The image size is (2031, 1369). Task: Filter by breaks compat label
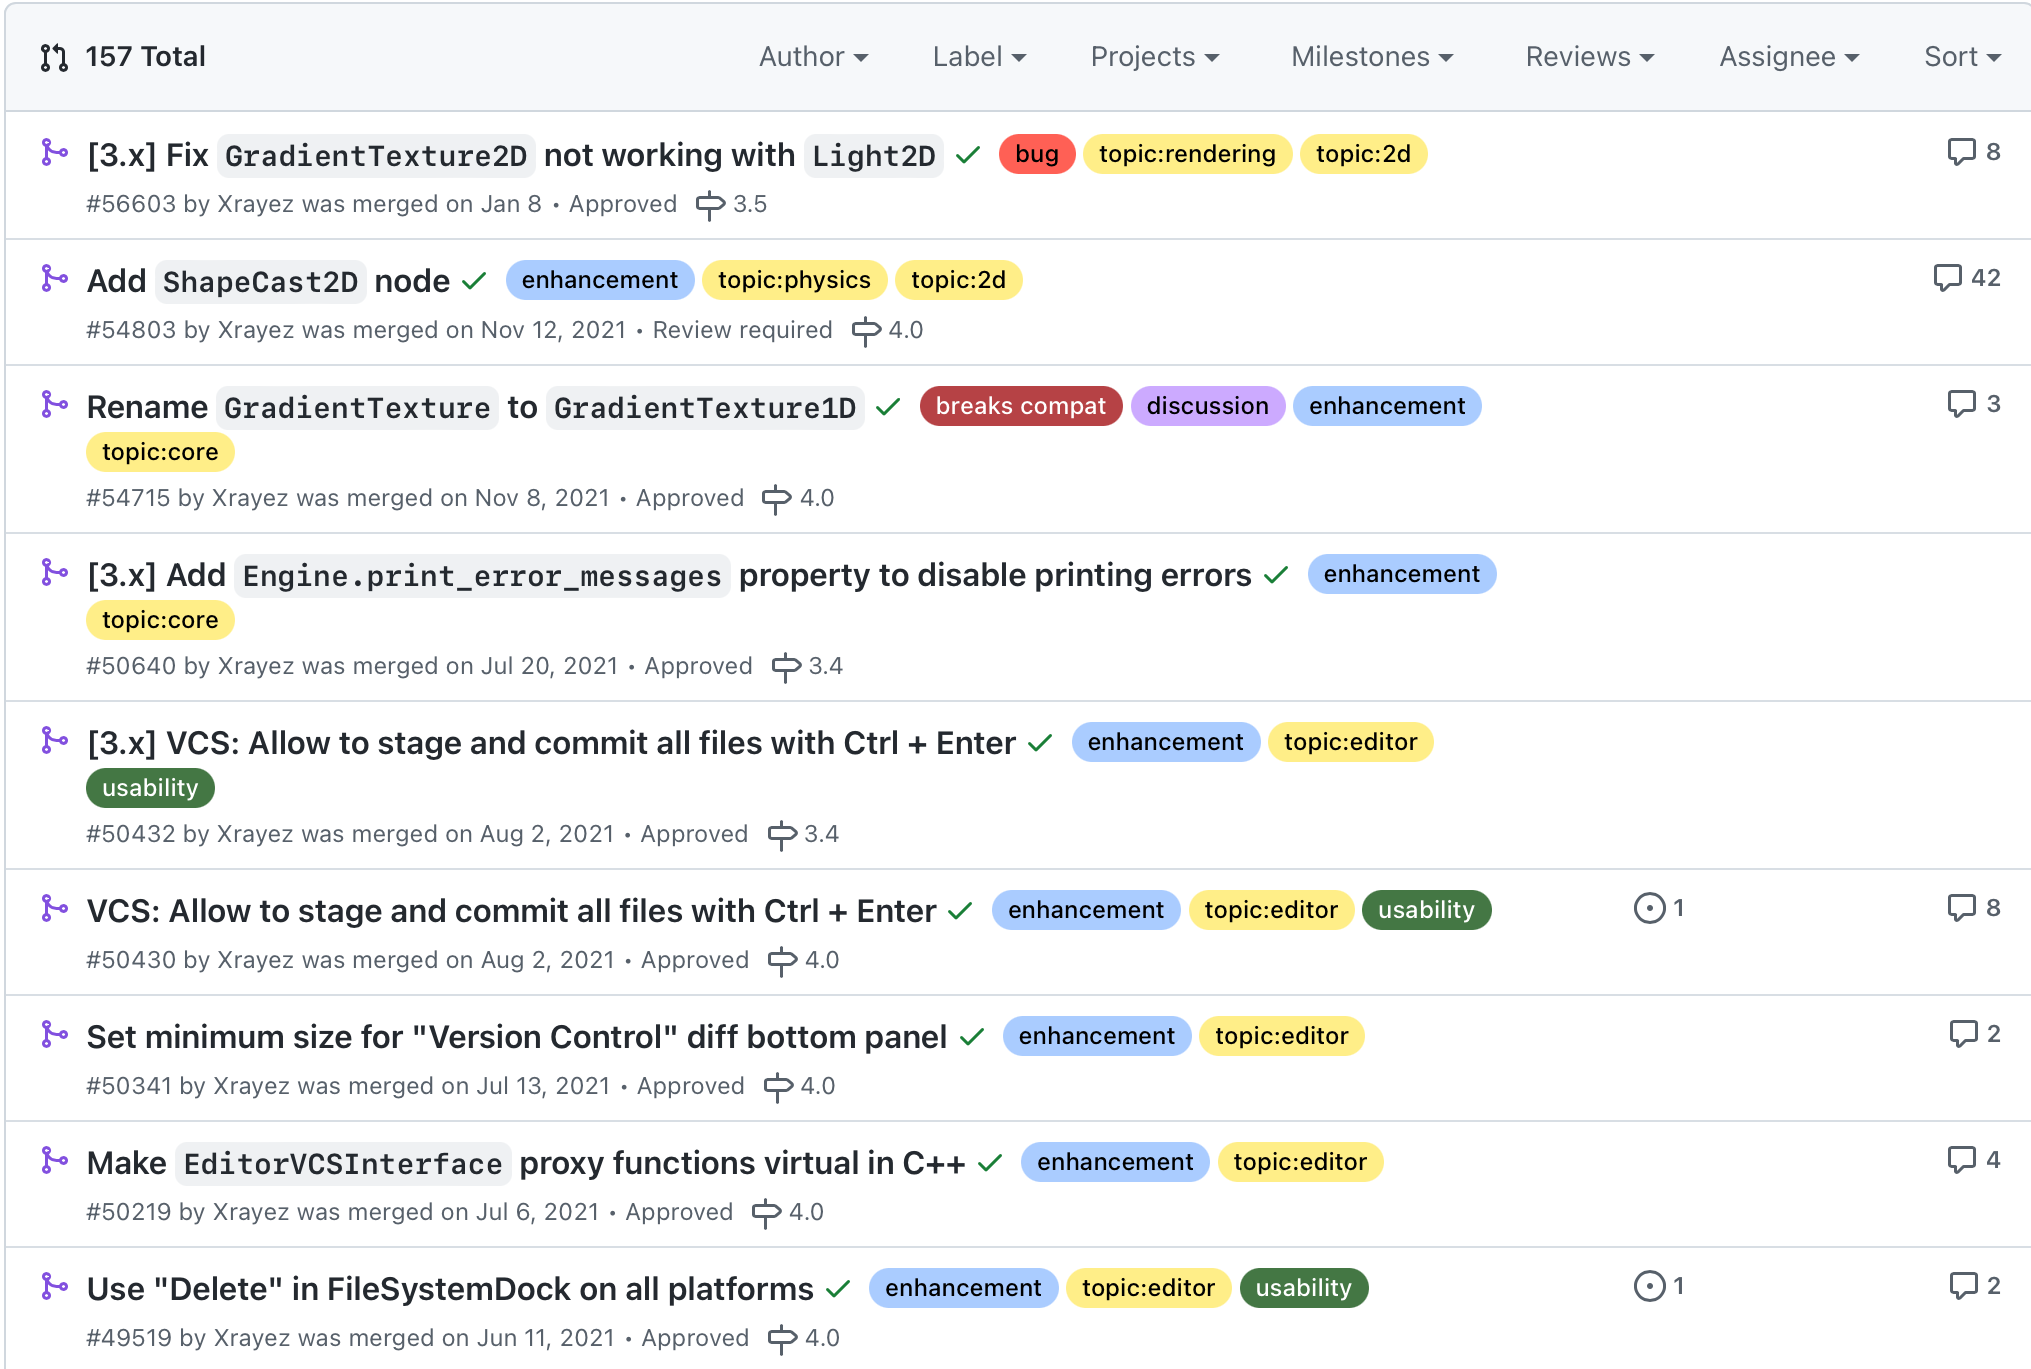point(1021,406)
